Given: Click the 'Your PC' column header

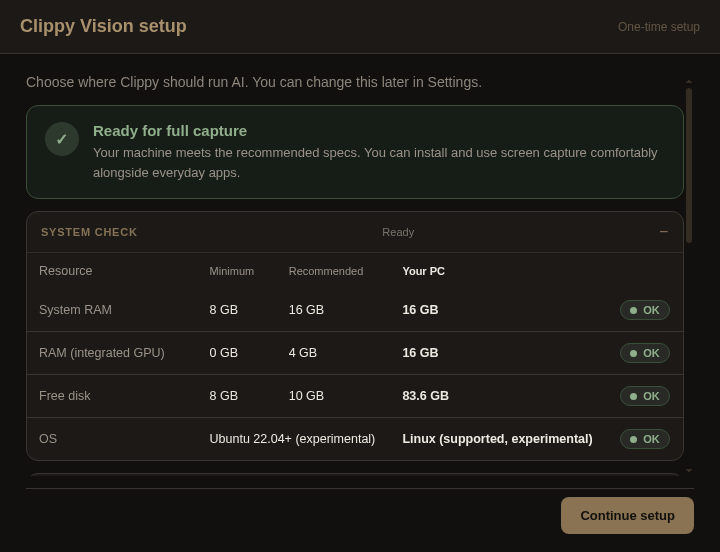Looking at the screenshot, I should tap(423, 271).
